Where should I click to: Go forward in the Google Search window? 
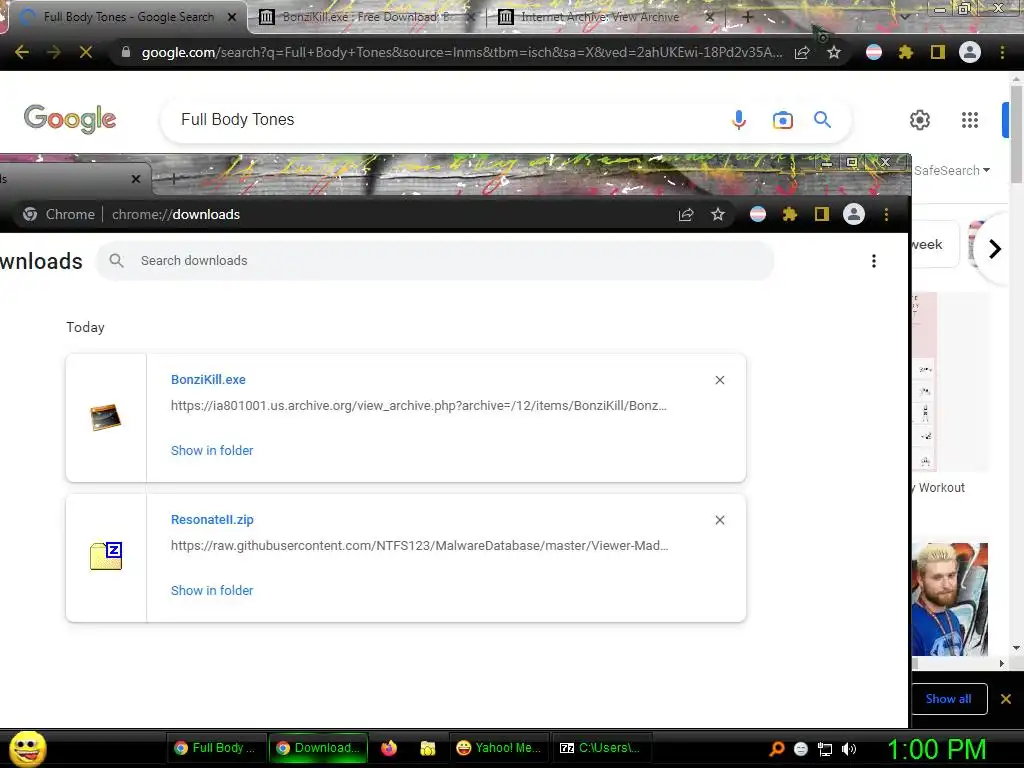[54, 52]
